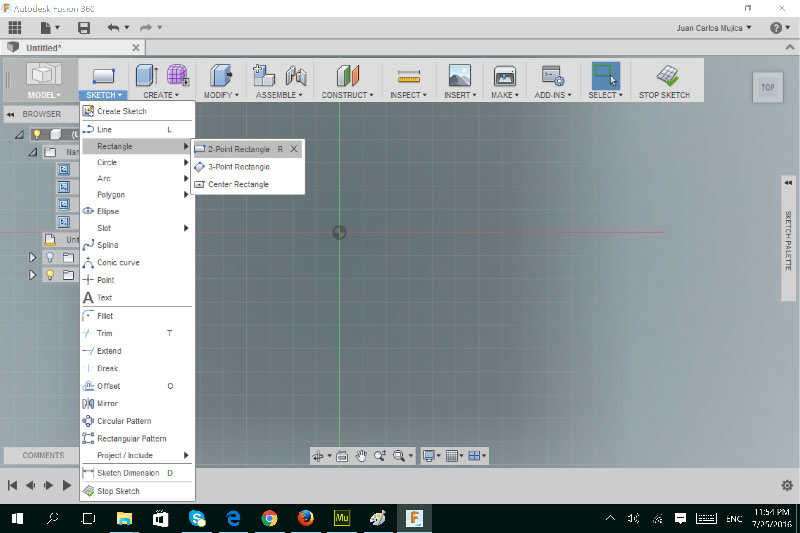Click the Construct plane icon
This screenshot has width=800, height=533.
point(347,75)
